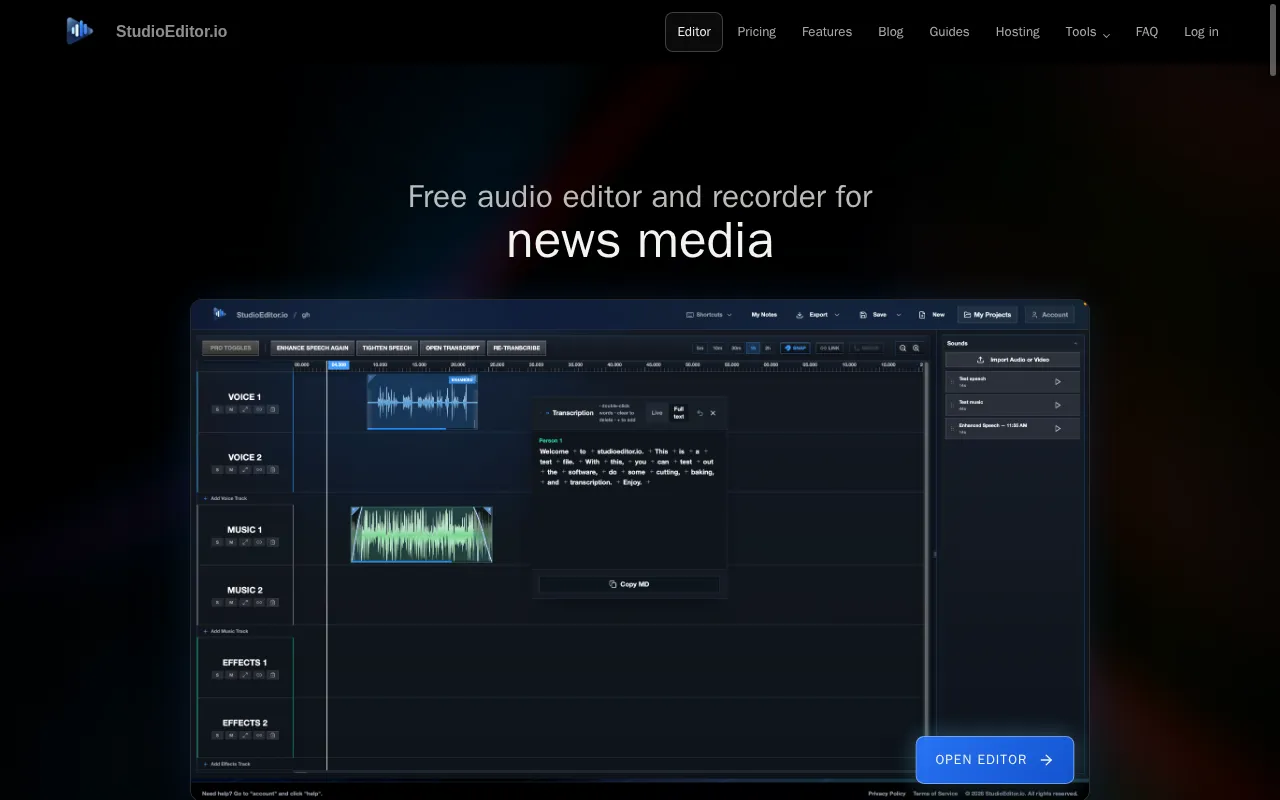Expand the Export dropdown

click(x=818, y=314)
